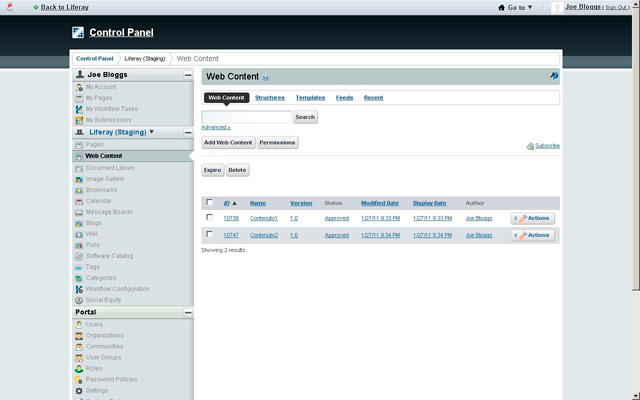Select the Pages icon in sidebar
Screen dimensions: 640x400
pos(79,145)
